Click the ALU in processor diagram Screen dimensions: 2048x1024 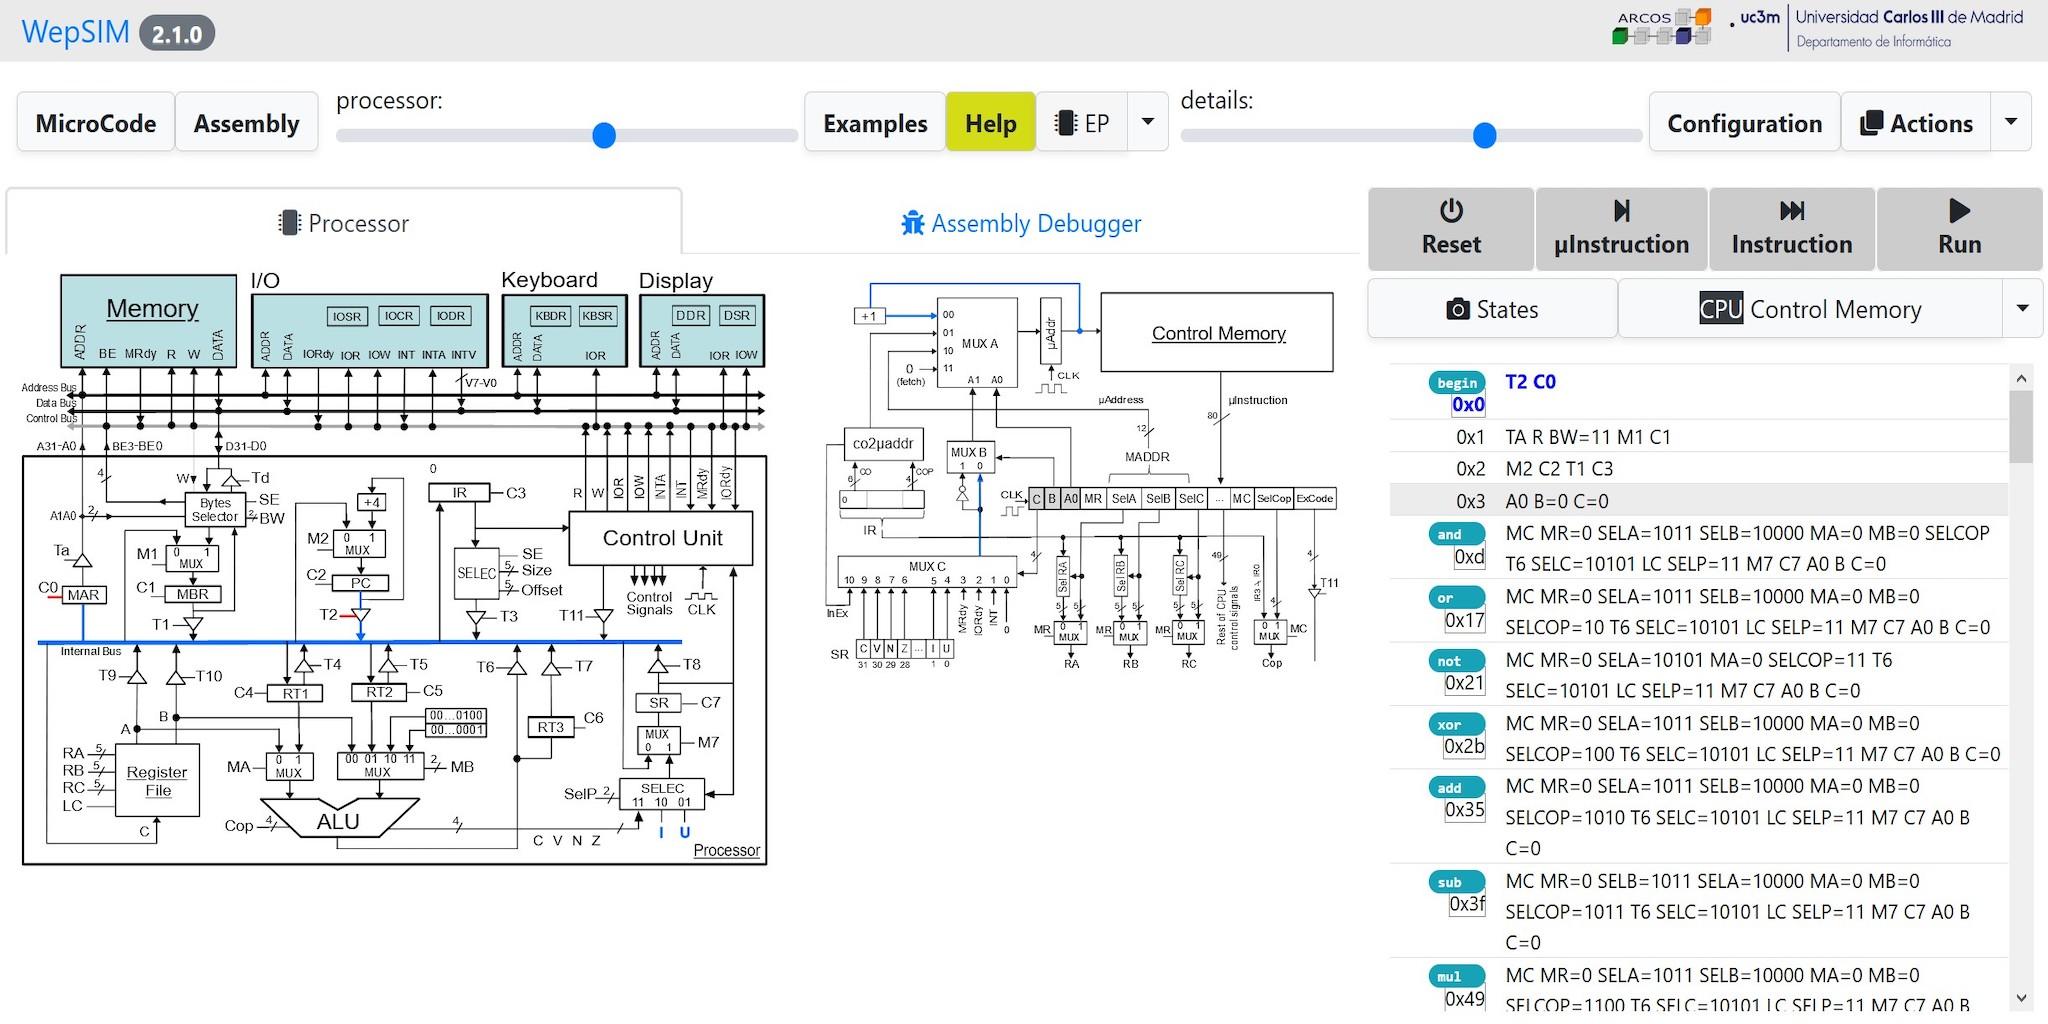338,820
